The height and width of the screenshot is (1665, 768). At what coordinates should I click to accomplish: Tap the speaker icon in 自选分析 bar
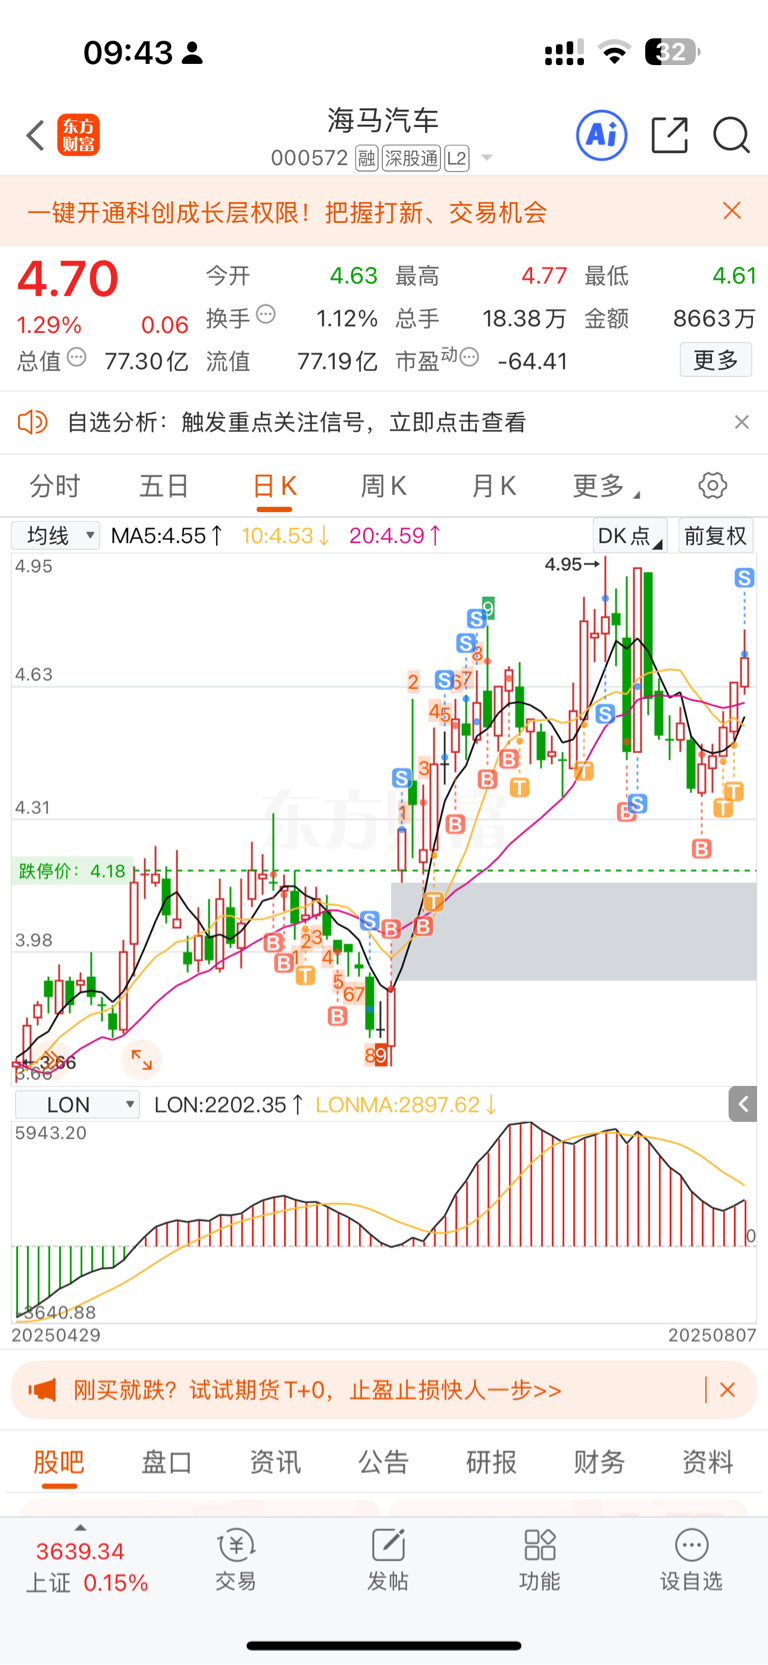coord(33,422)
